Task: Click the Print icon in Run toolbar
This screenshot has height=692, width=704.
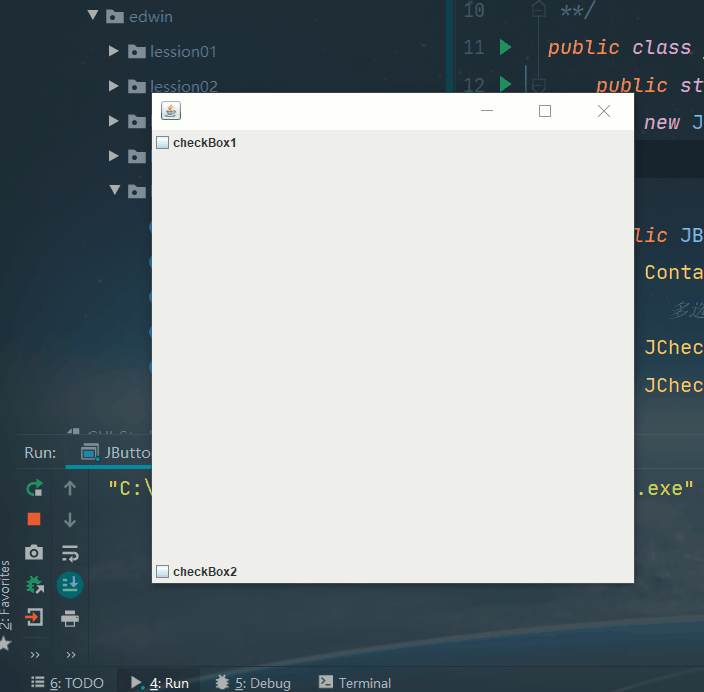Action: pyautogui.click(x=70, y=618)
